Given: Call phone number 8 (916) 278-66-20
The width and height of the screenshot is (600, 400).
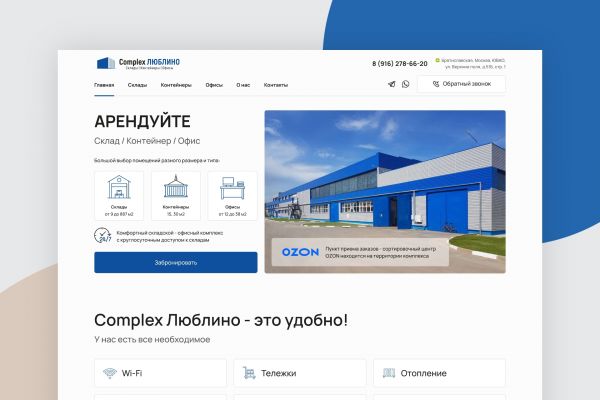Looking at the screenshot, I should [x=400, y=64].
